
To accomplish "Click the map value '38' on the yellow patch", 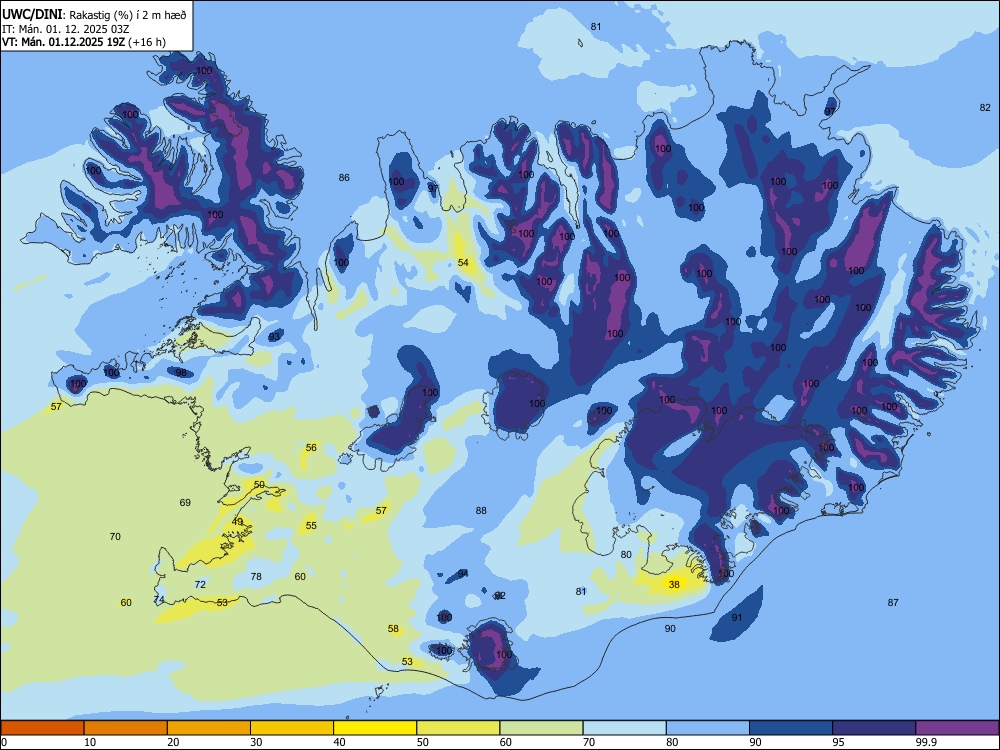I will 674,584.
